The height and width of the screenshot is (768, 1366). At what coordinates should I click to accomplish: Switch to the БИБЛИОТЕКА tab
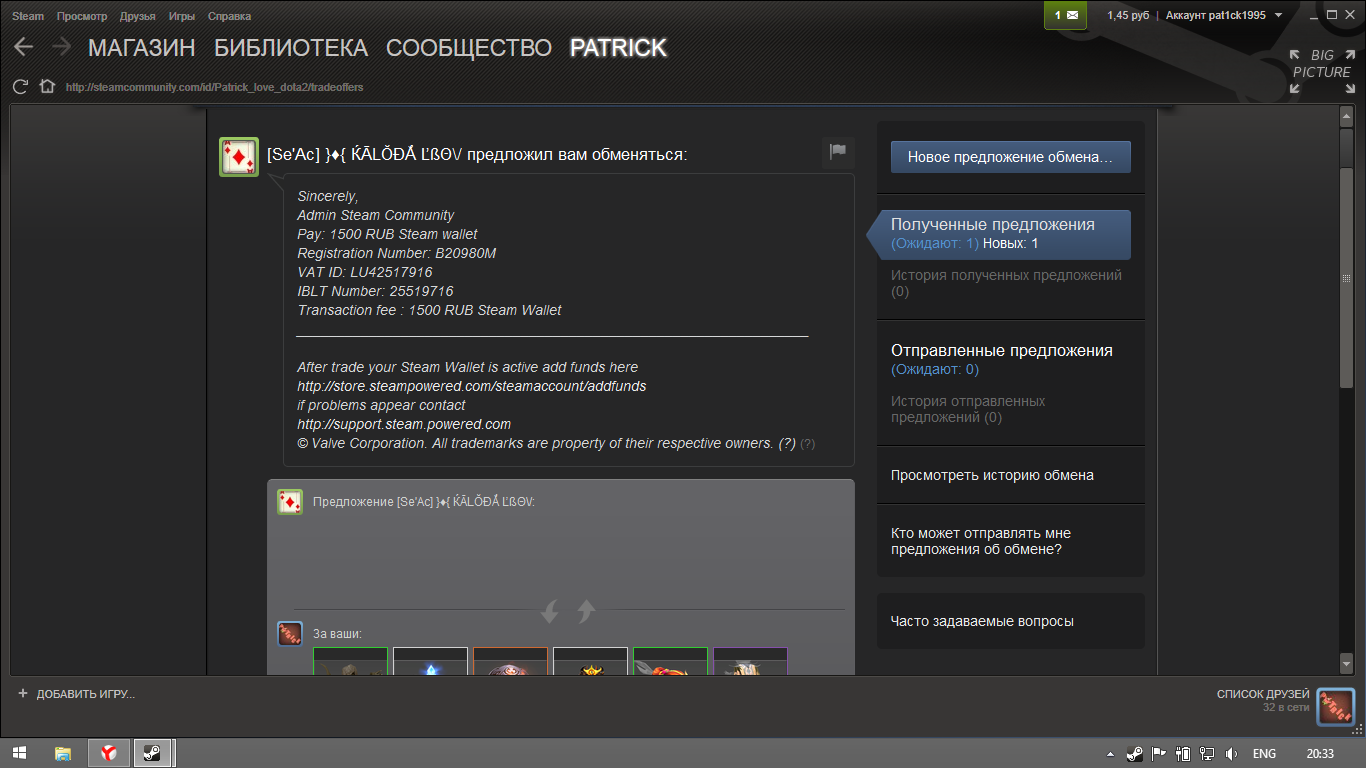(291, 48)
